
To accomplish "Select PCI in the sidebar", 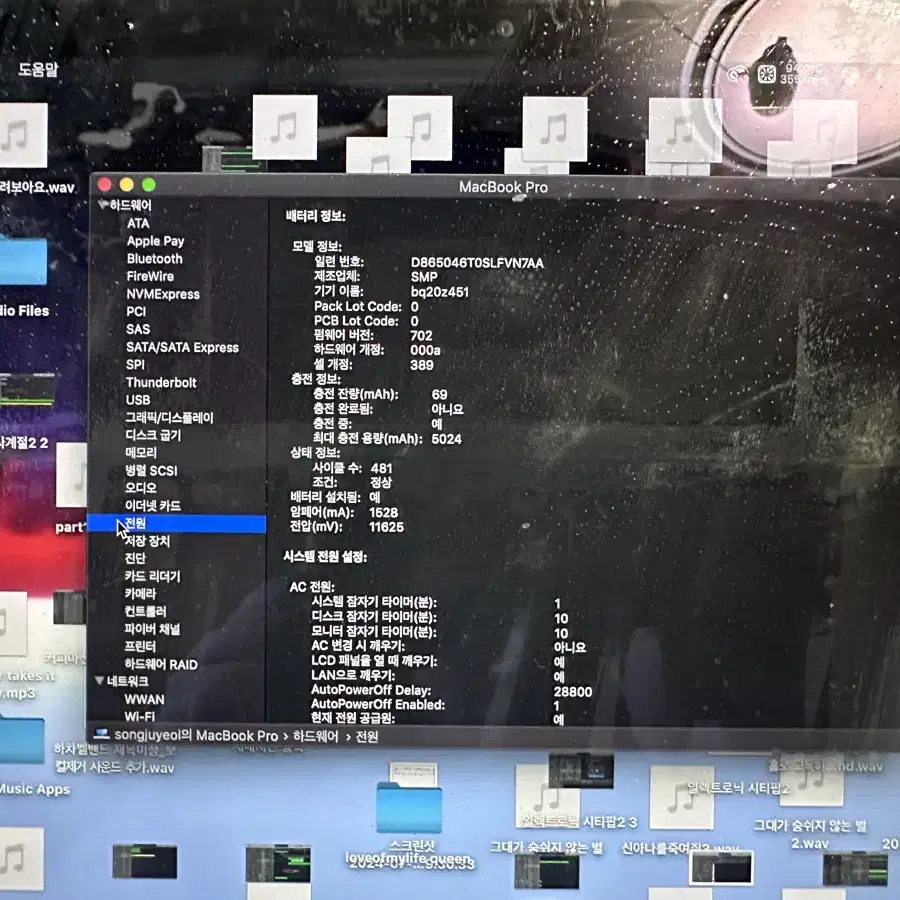I will (136, 311).
